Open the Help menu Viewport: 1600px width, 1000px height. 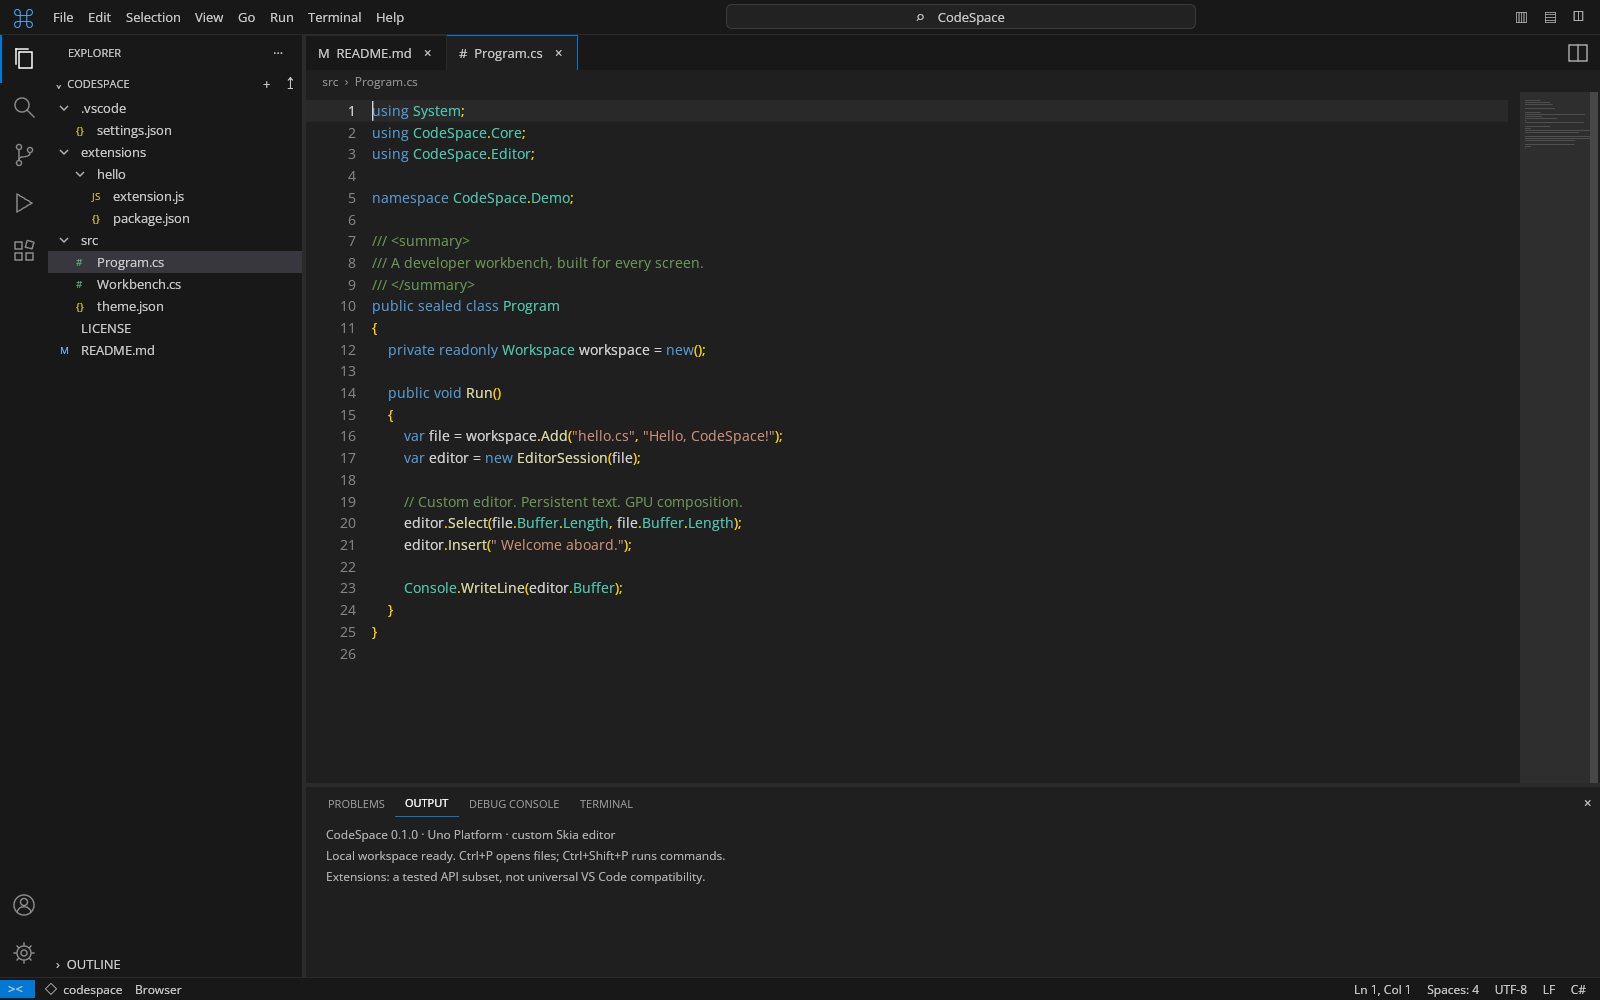[390, 17]
